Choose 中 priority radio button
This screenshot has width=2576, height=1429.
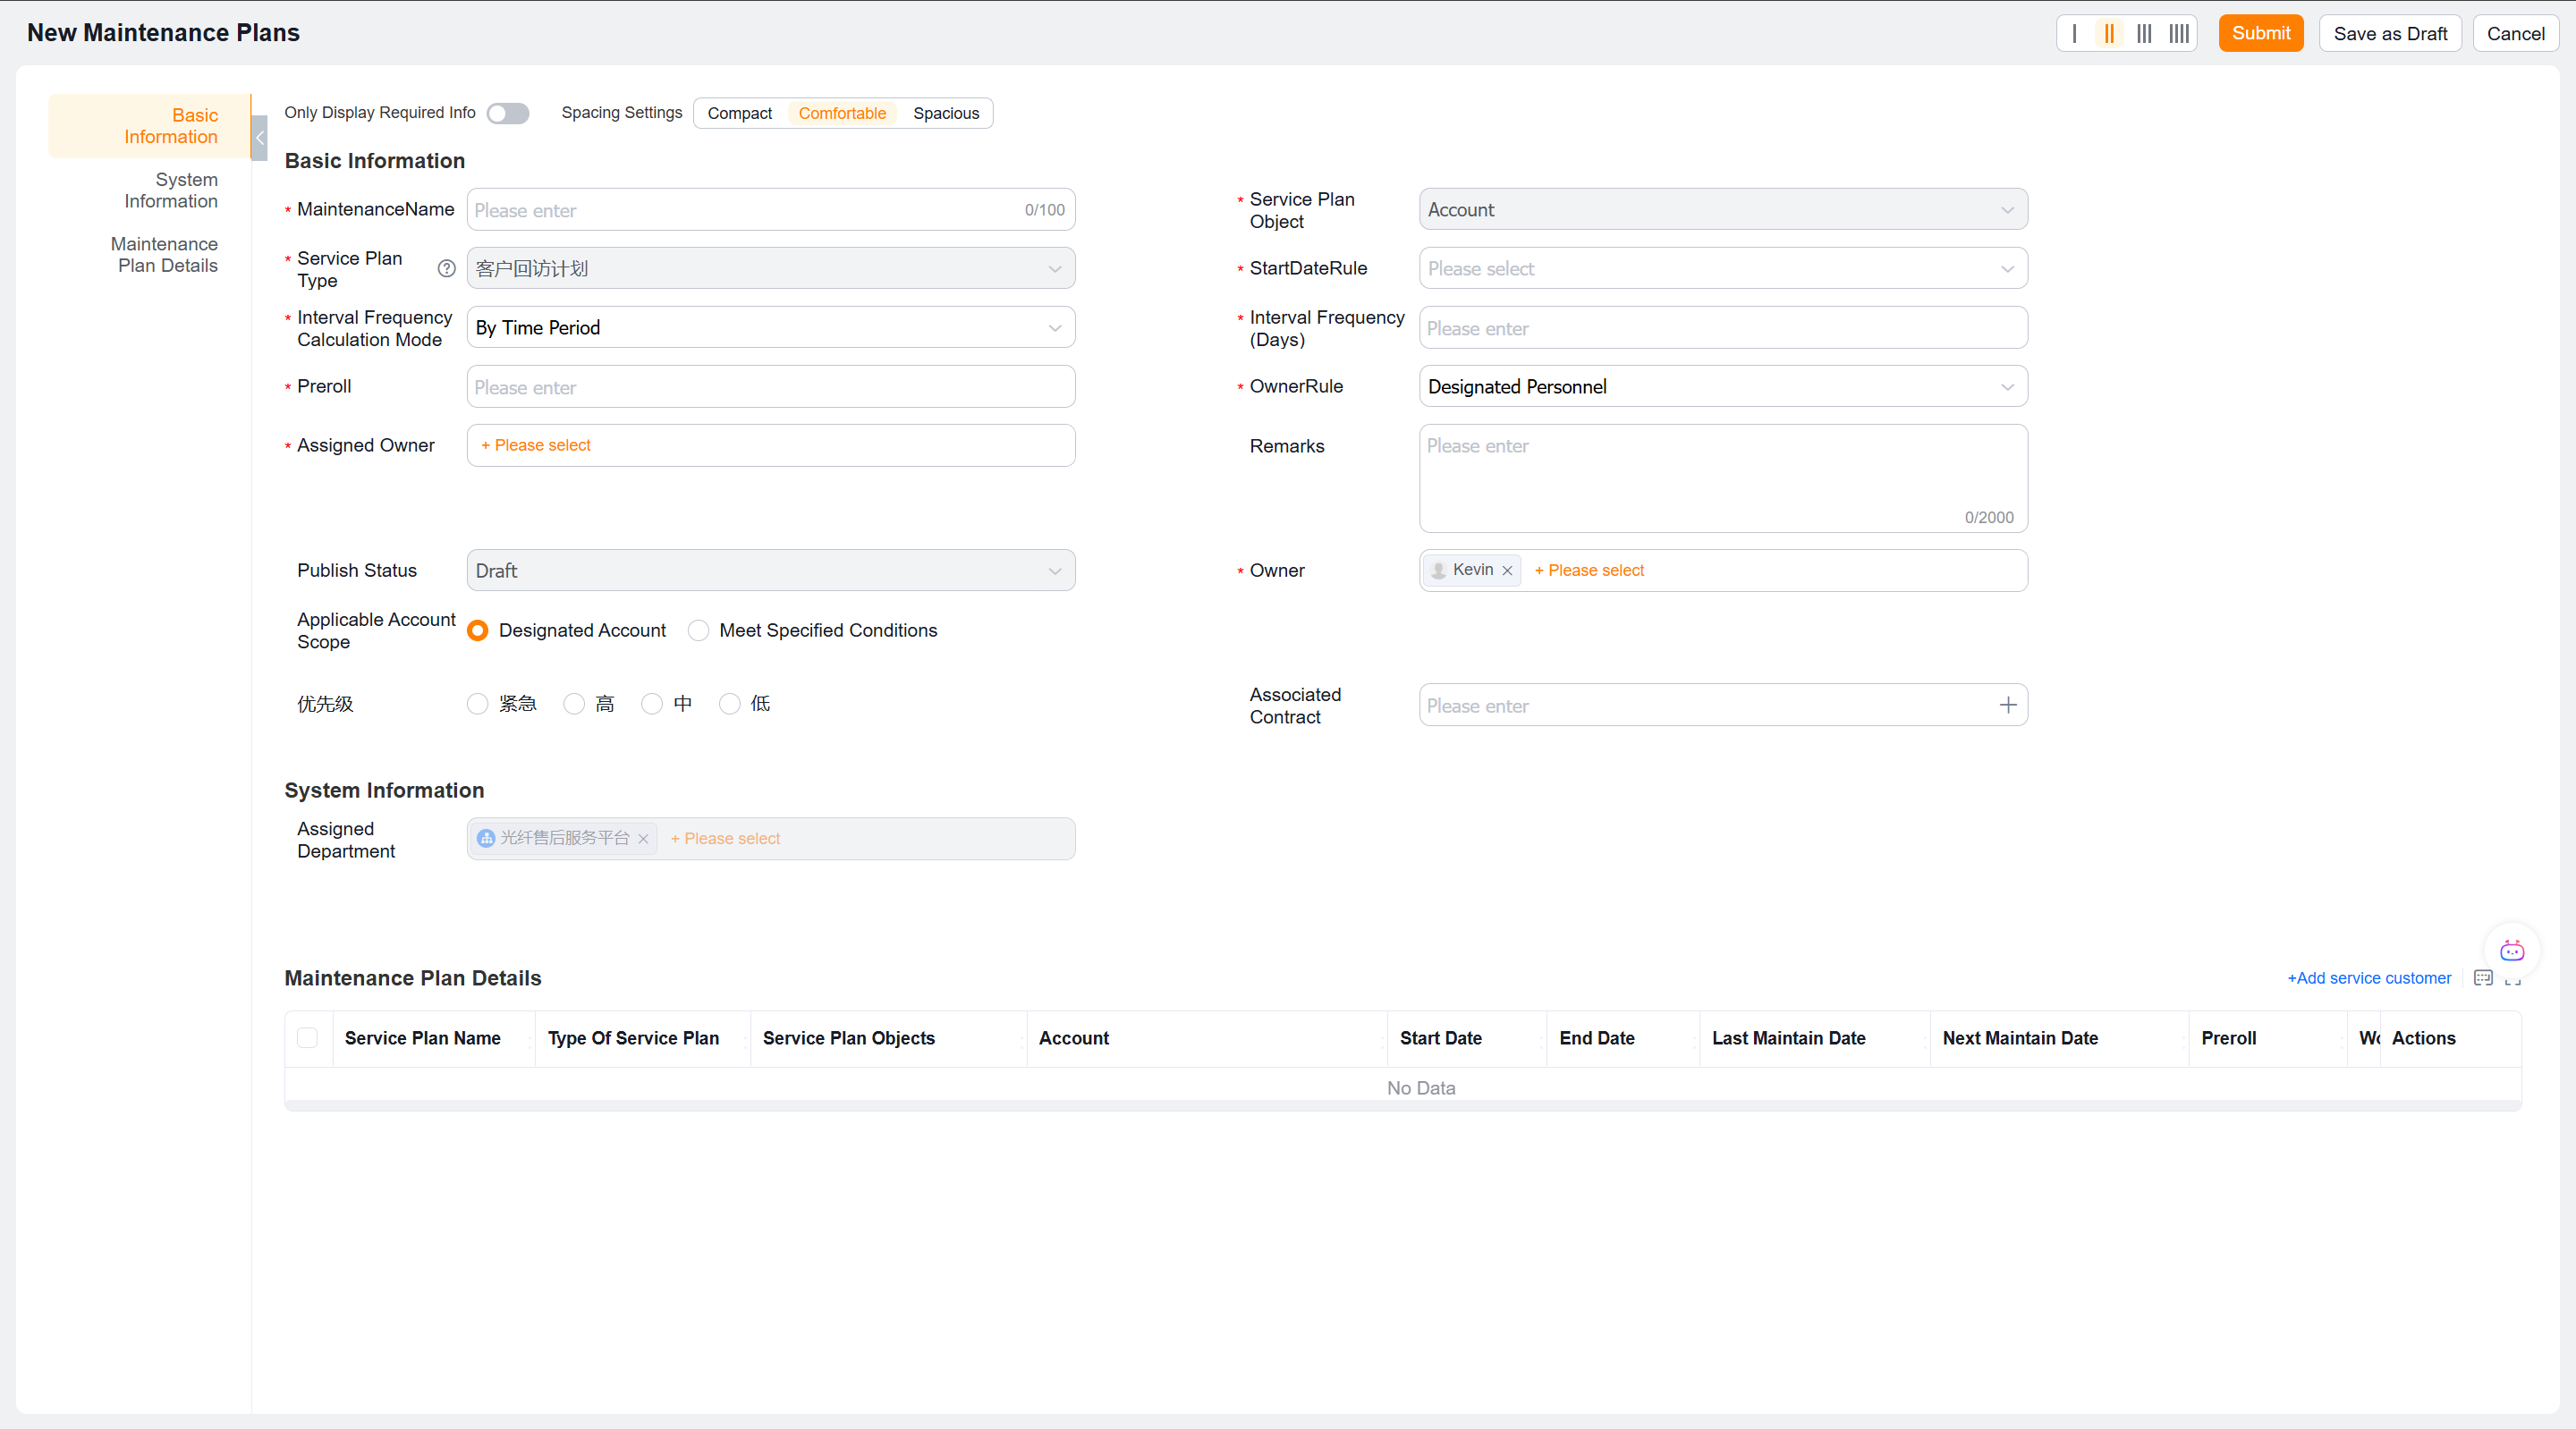[x=652, y=704]
